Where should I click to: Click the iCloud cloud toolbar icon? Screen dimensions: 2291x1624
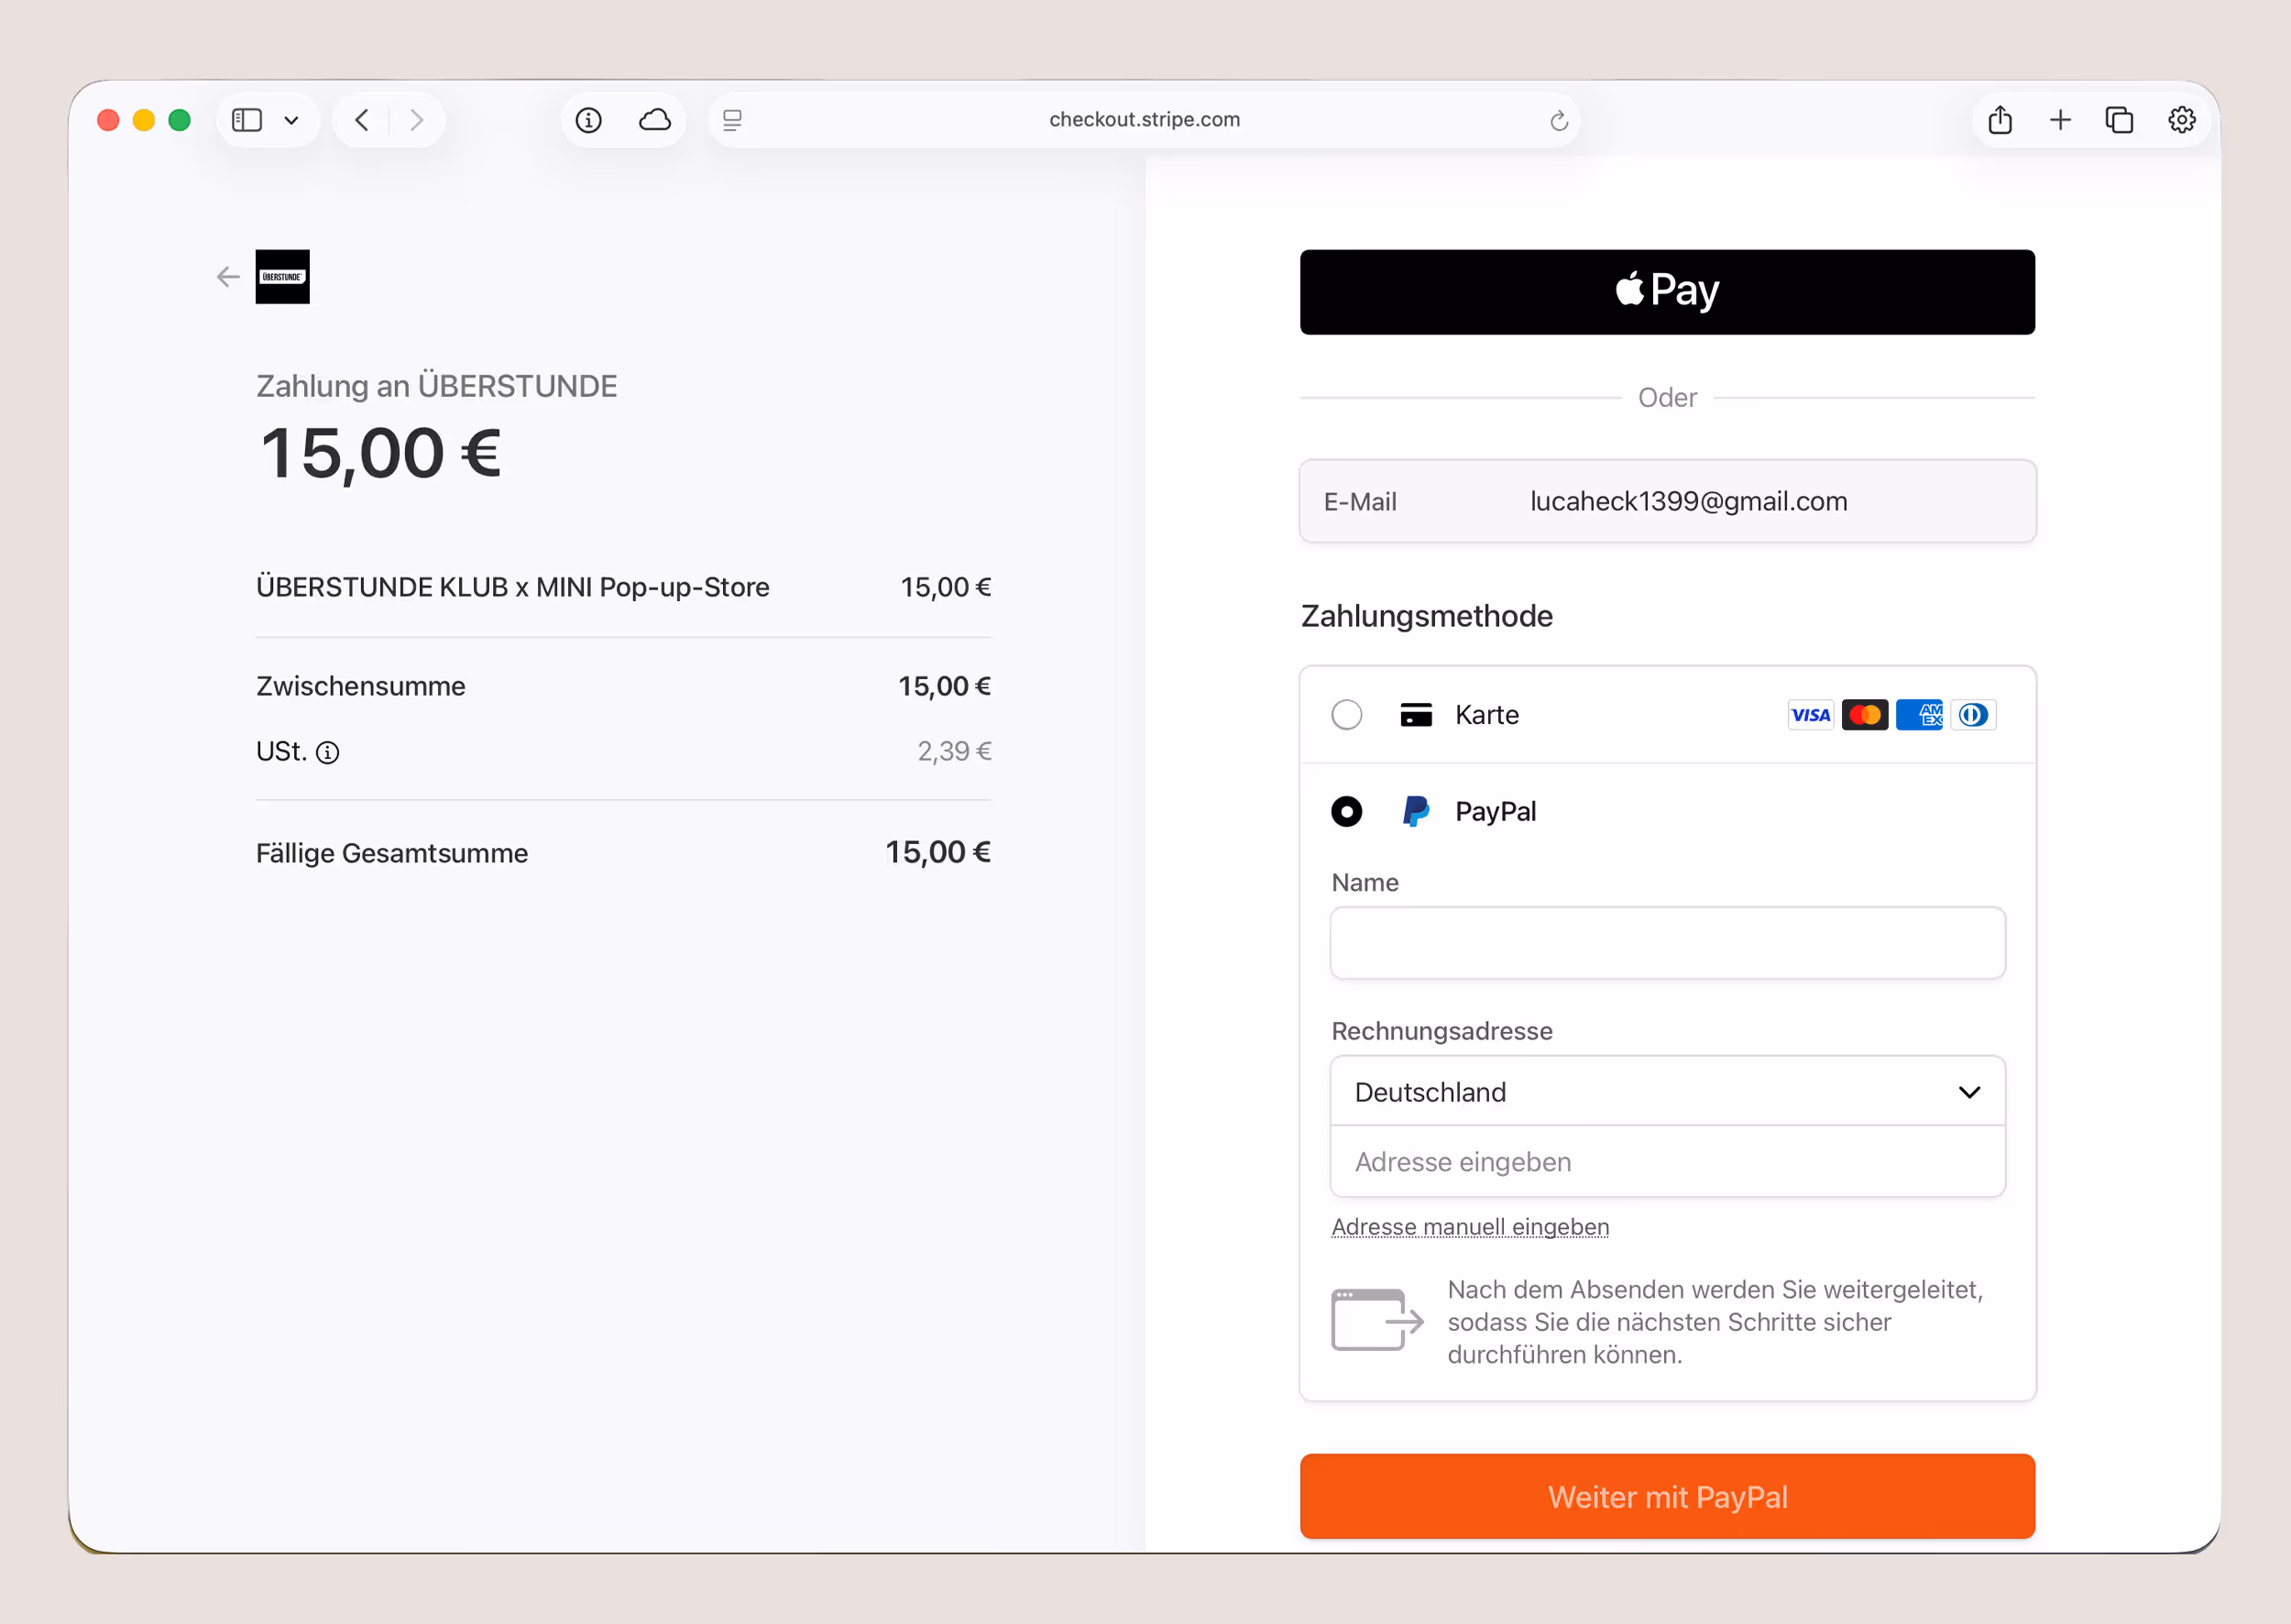tap(655, 120)
